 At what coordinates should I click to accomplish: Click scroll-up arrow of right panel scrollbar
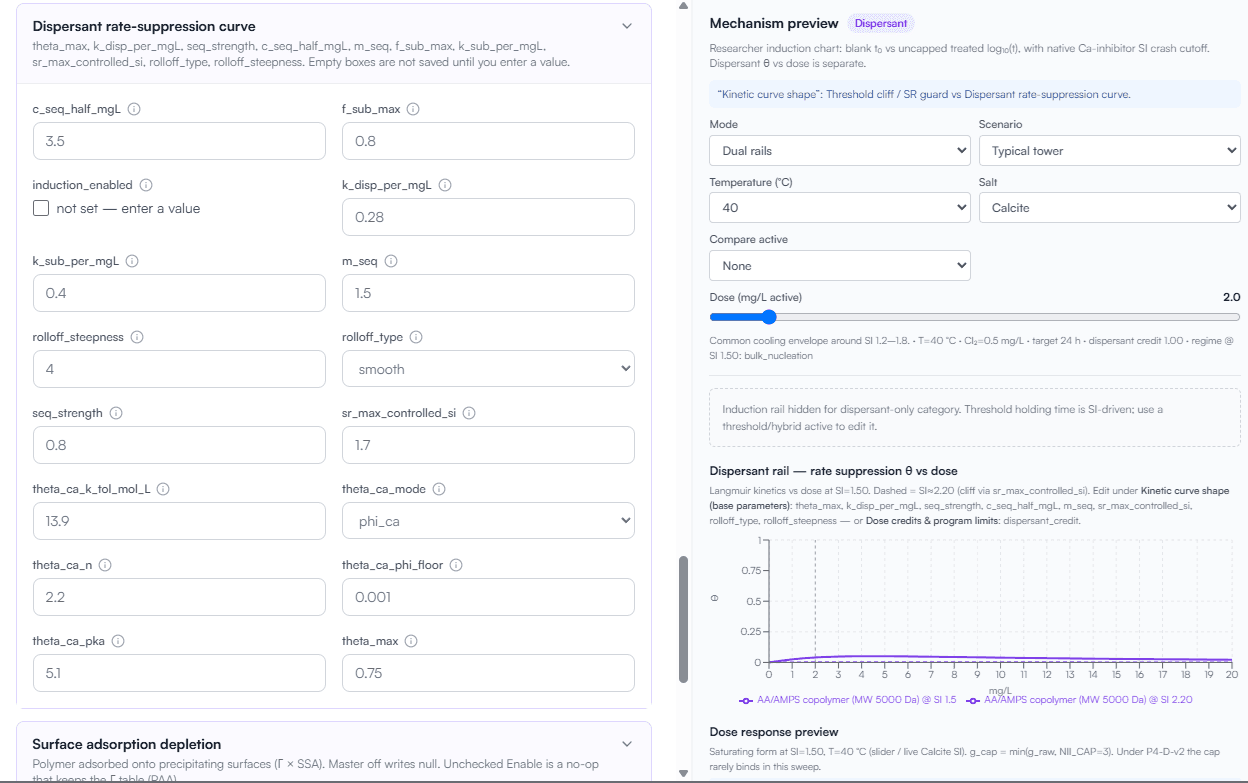click(684, 6)
